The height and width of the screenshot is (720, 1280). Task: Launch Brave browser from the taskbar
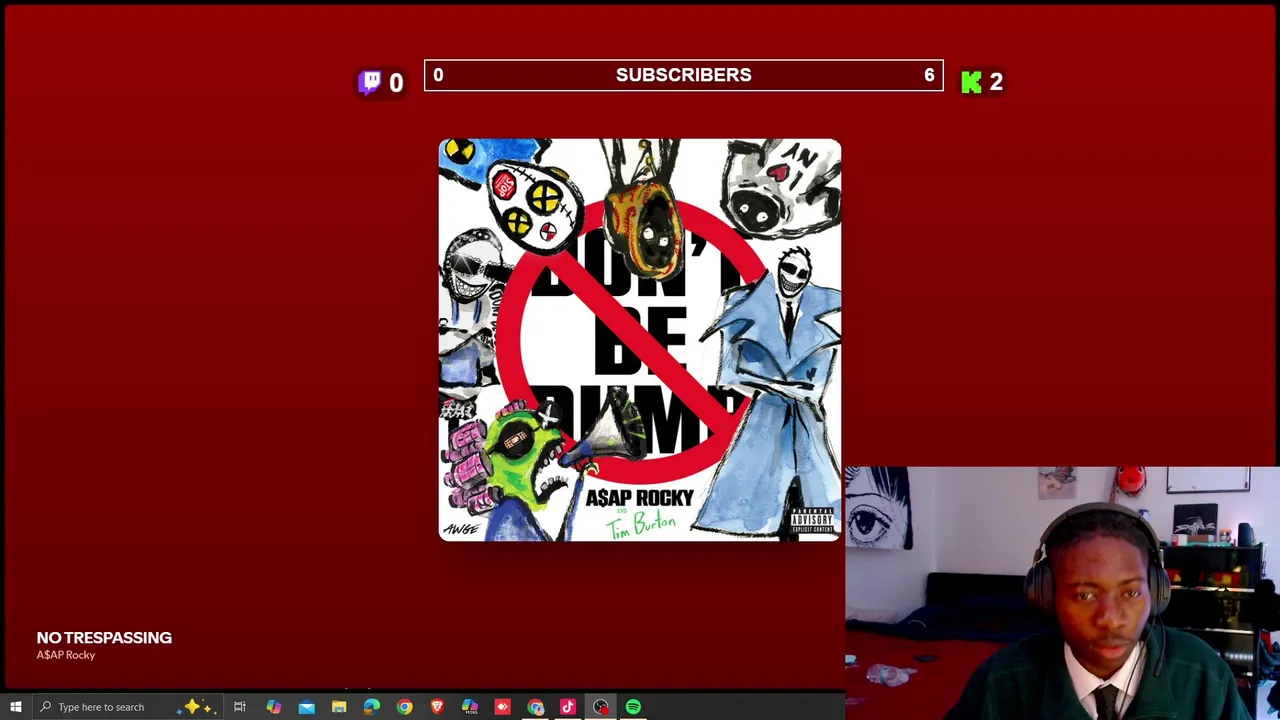point(437,707)
